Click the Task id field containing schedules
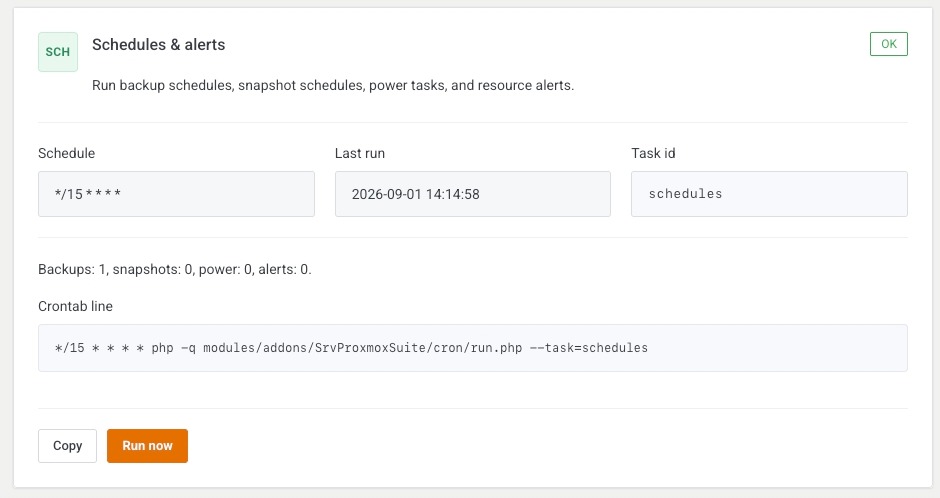The height and width of the screenshot is (498, 940). point(769,194)
